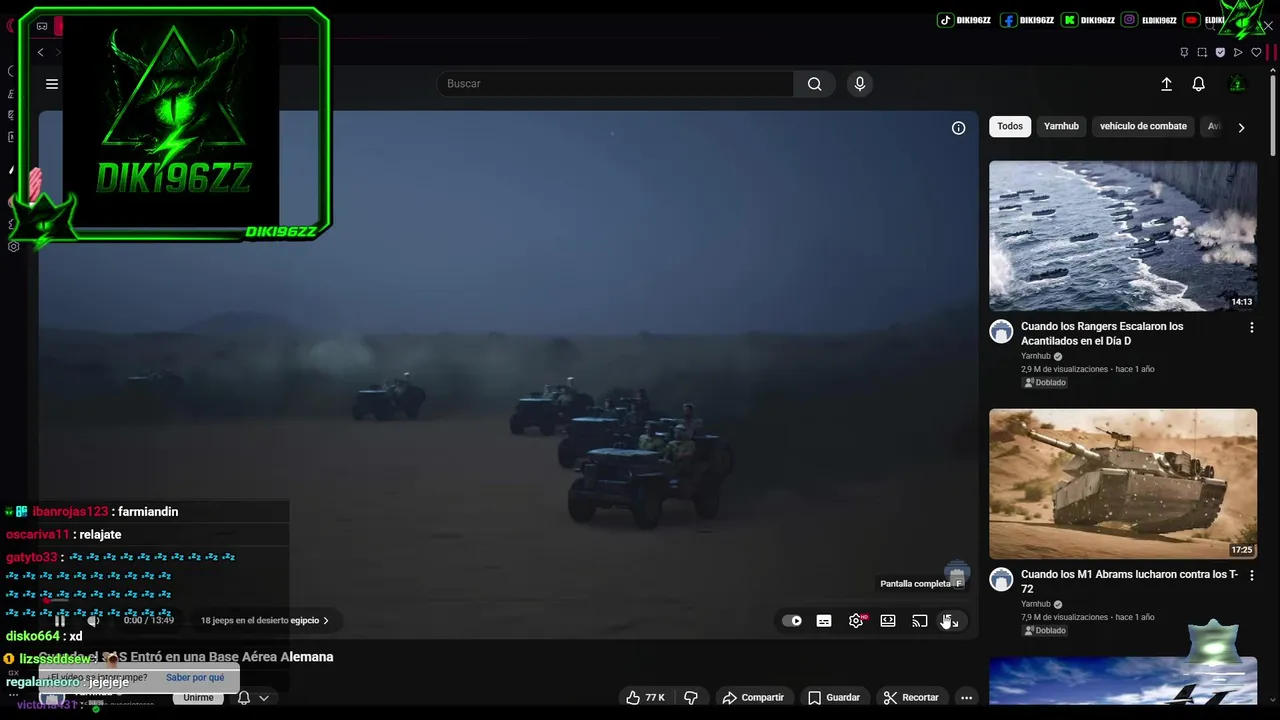Dislike the video thumbs down
Image resolution: width=1280 pixels, height=720 pixels.
[x=690, y=697]
